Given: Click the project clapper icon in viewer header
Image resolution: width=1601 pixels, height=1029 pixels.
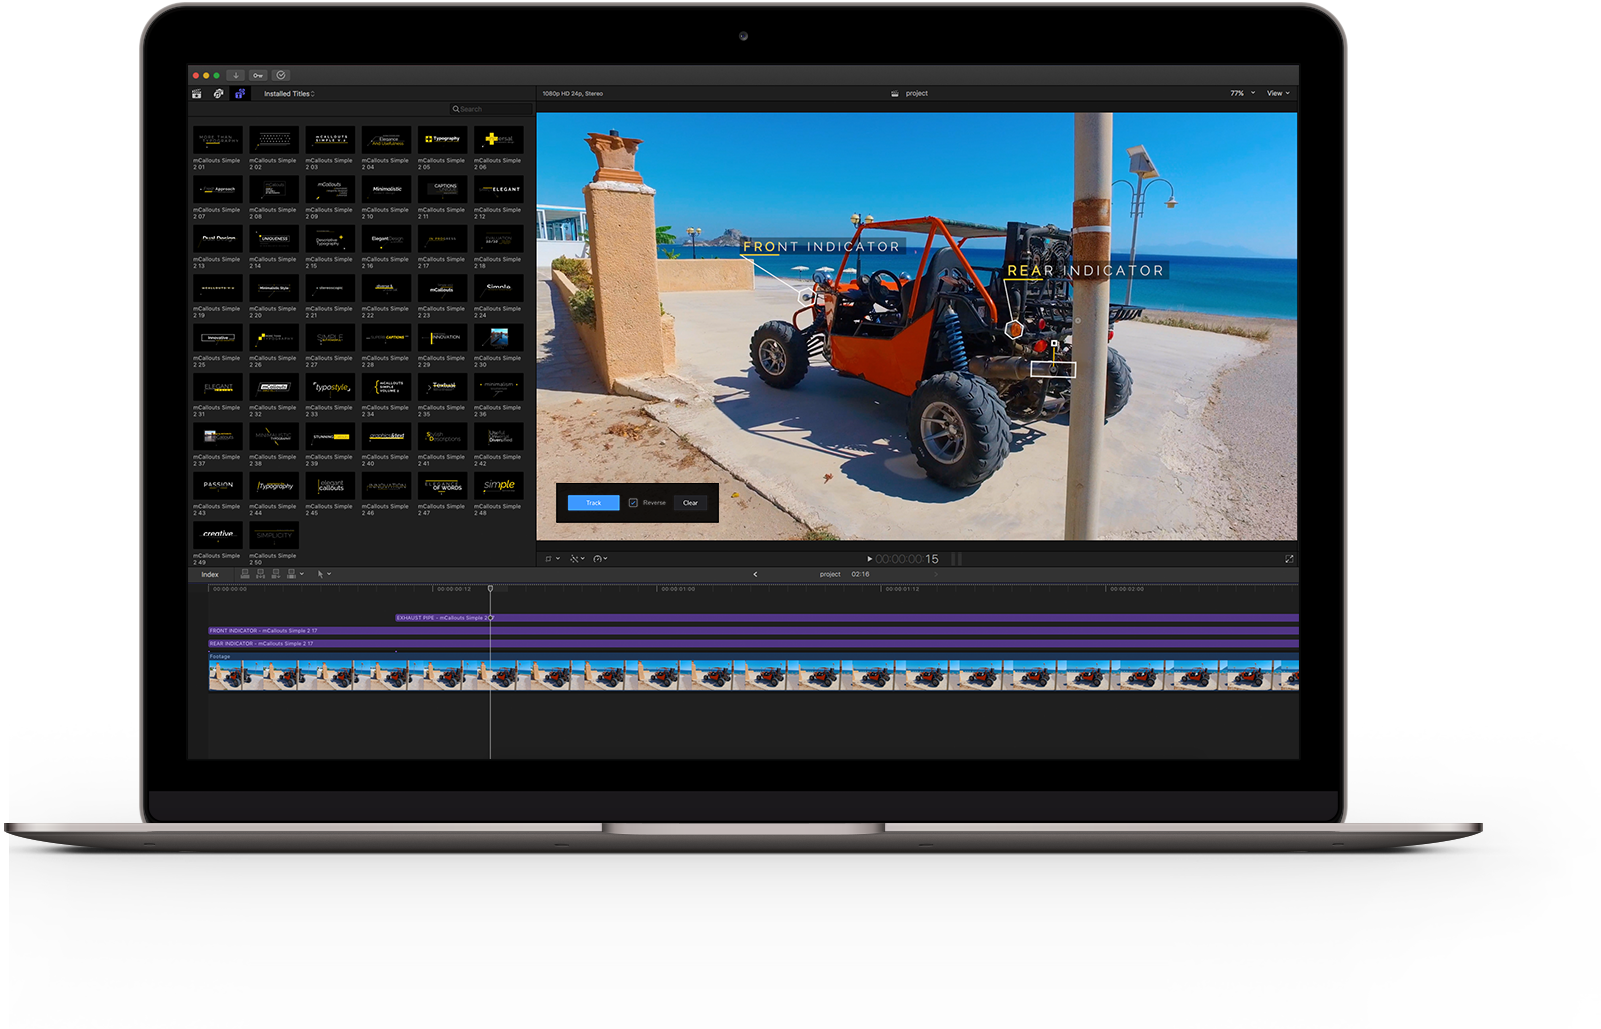Looking at the screenshot, I should (x=895, y=94).
